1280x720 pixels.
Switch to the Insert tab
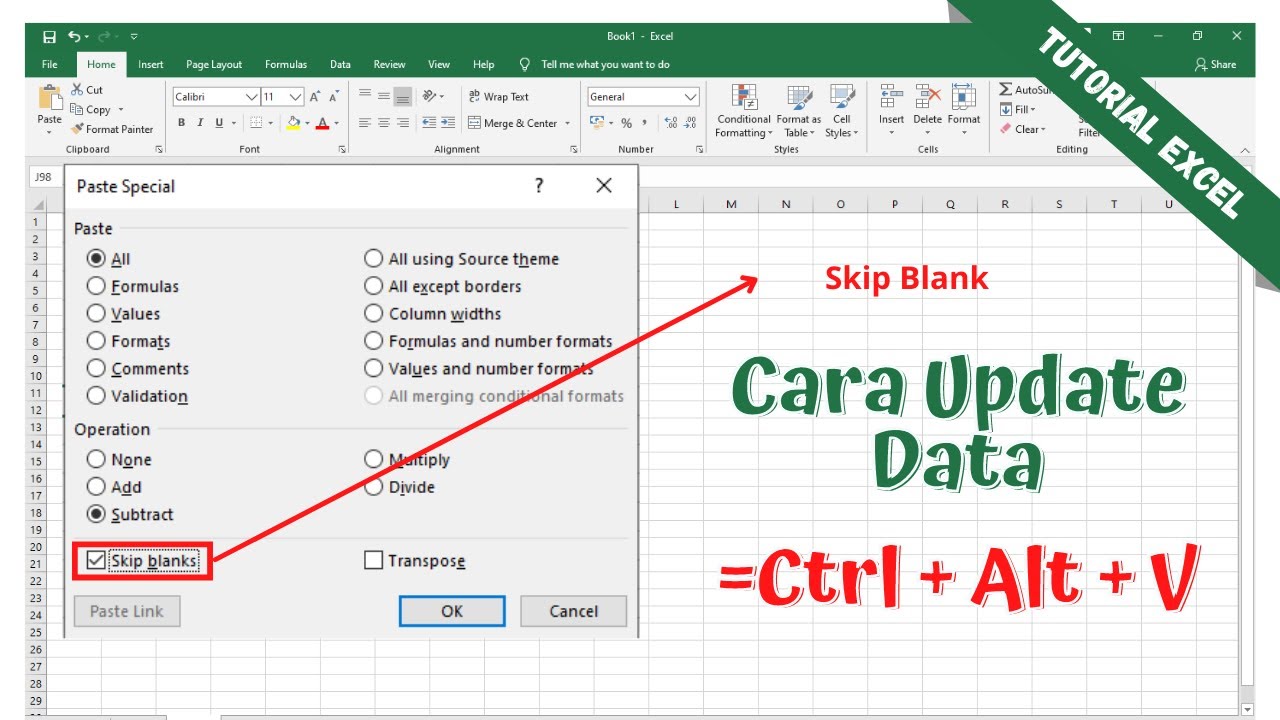click(151, 64)
